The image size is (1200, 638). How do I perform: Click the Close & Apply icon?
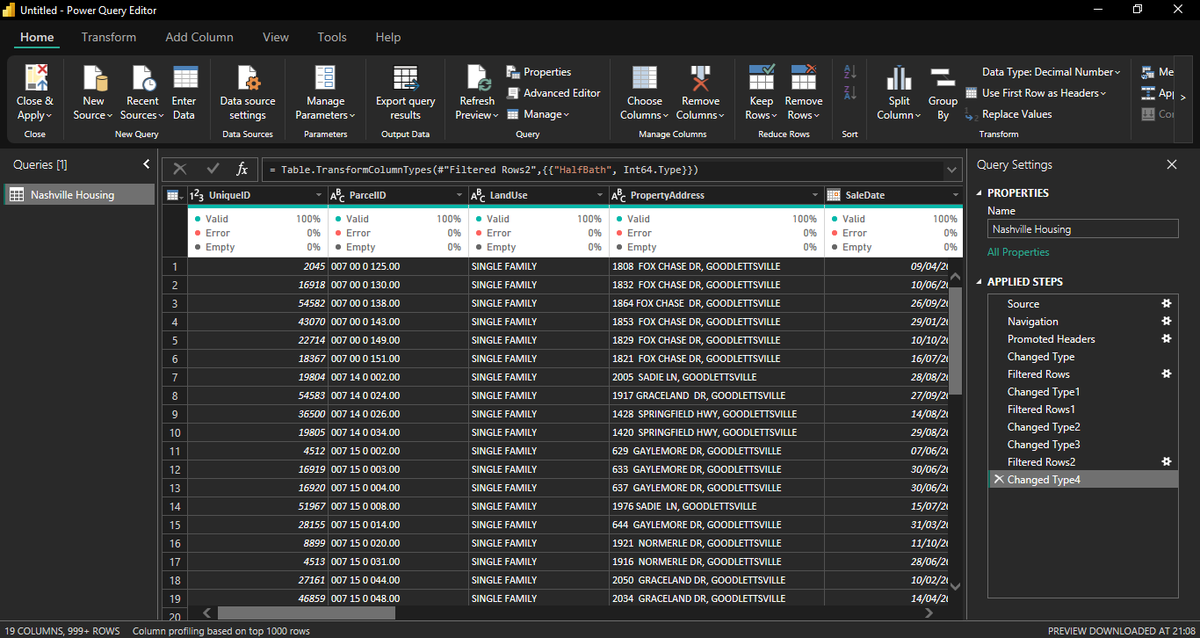click(35, 78)
